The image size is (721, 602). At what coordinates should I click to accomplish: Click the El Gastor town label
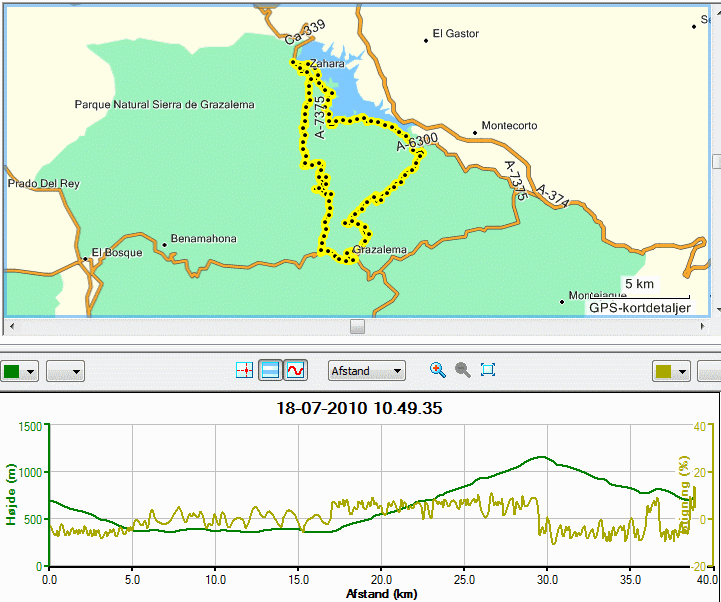456,34
